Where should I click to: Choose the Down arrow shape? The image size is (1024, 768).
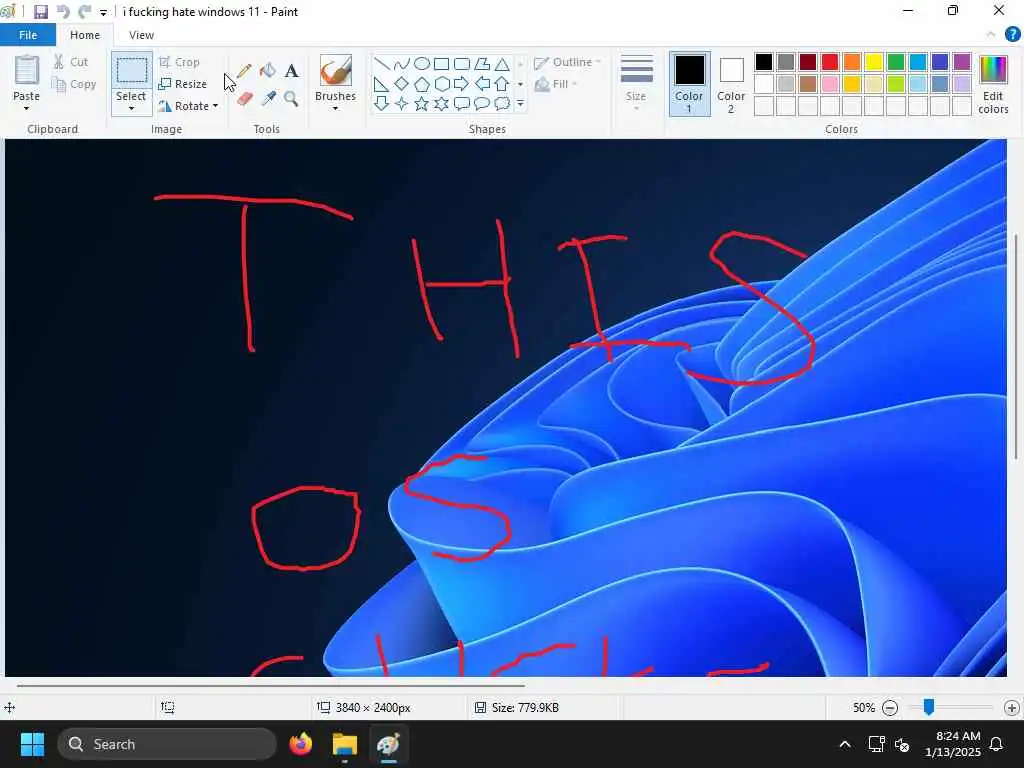point(382,103)
